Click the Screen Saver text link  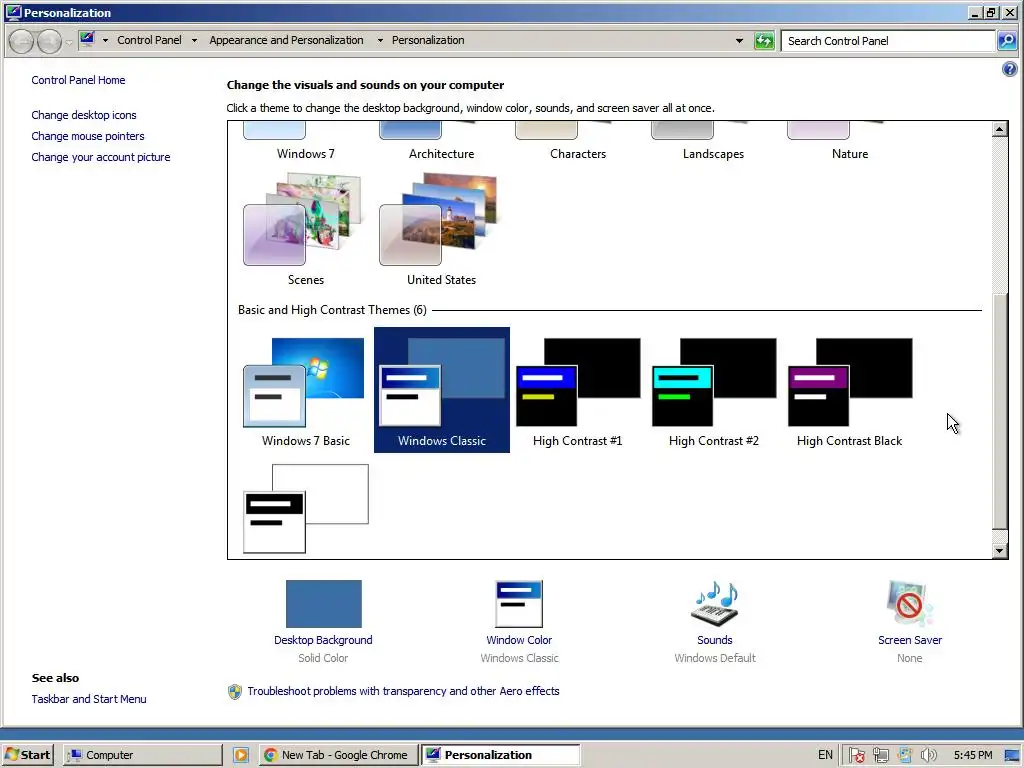pos(910,640)
